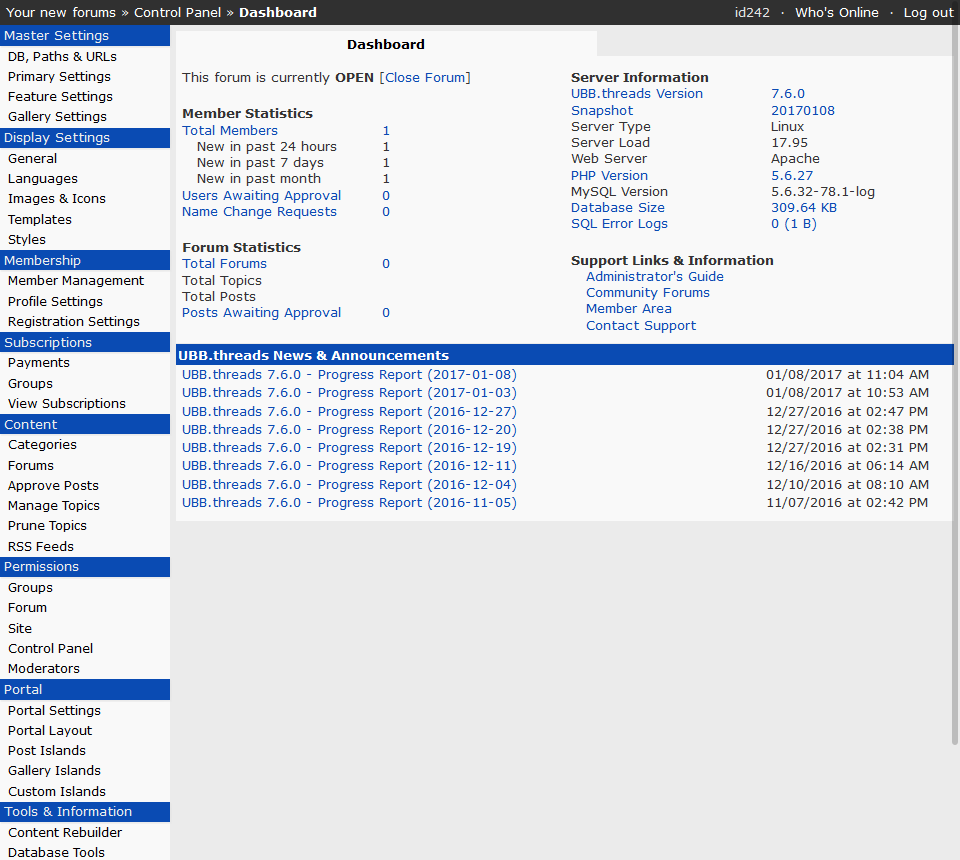Open Feature Settings page
960x860 pixels.
tap(60, 97)
